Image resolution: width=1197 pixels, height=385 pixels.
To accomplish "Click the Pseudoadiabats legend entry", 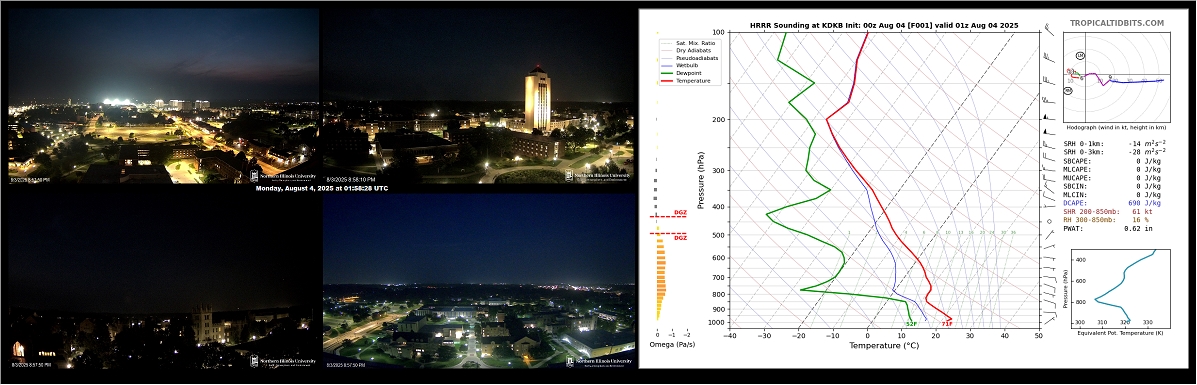I will click(689, 58).
